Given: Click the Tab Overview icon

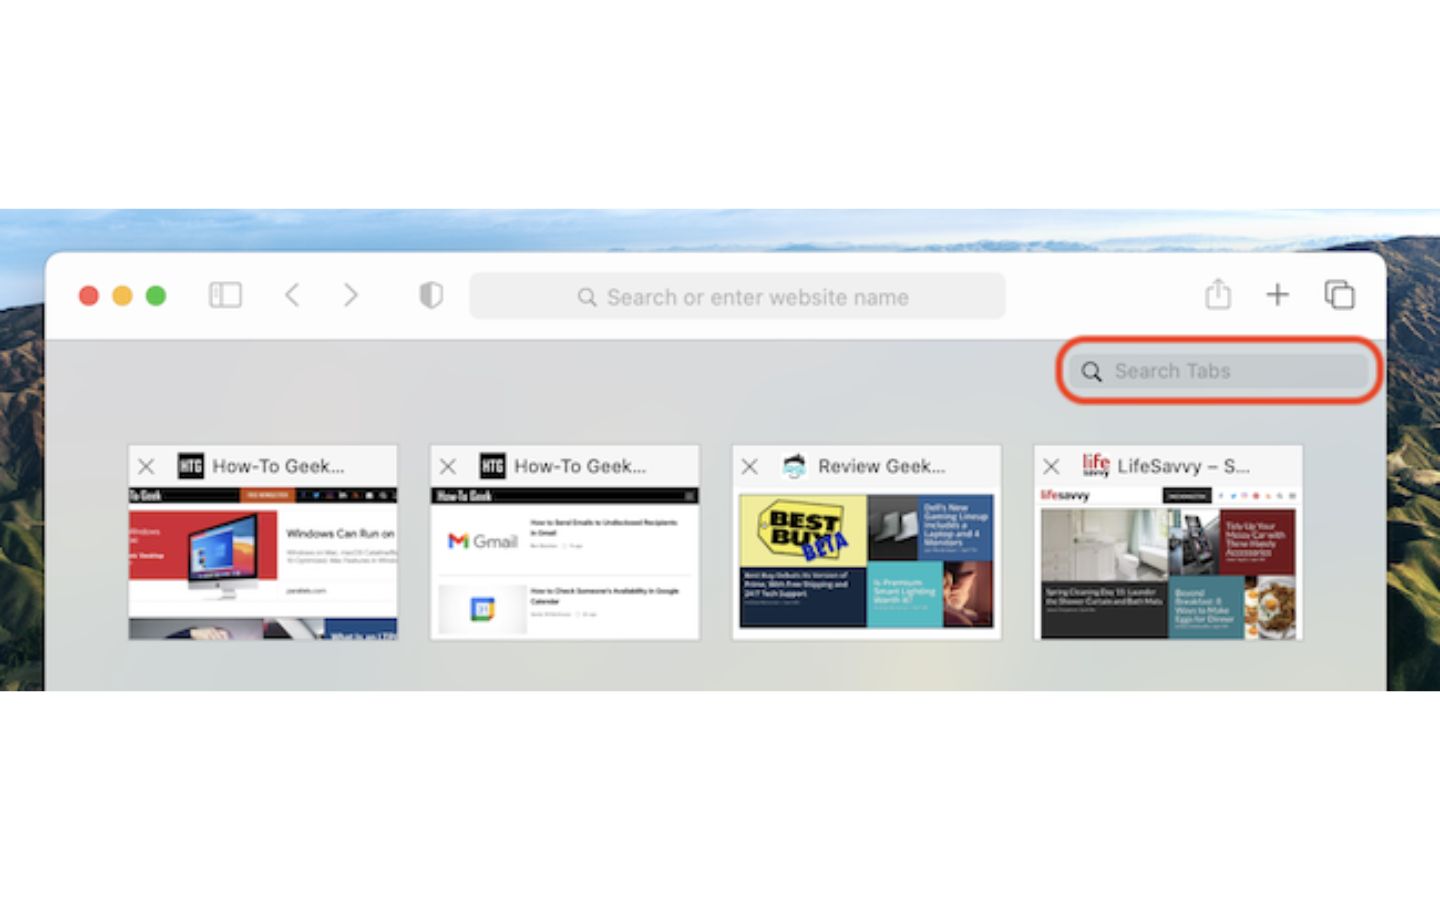Looking at the screenshot, I should tap(1339, 295).
